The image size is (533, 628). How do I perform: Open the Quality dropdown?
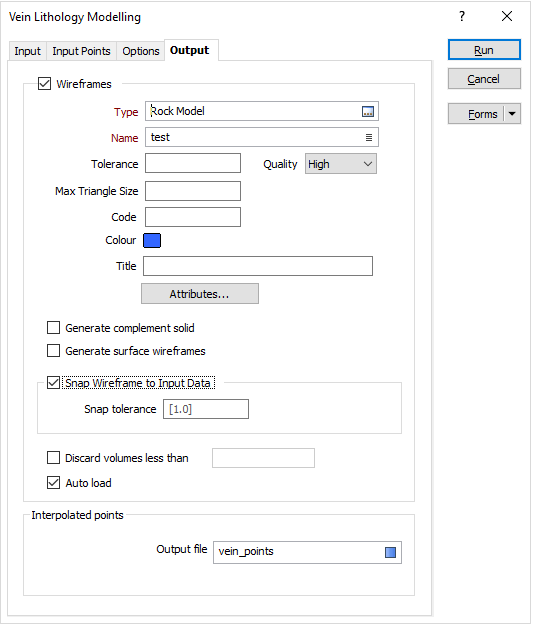[341, 164]
